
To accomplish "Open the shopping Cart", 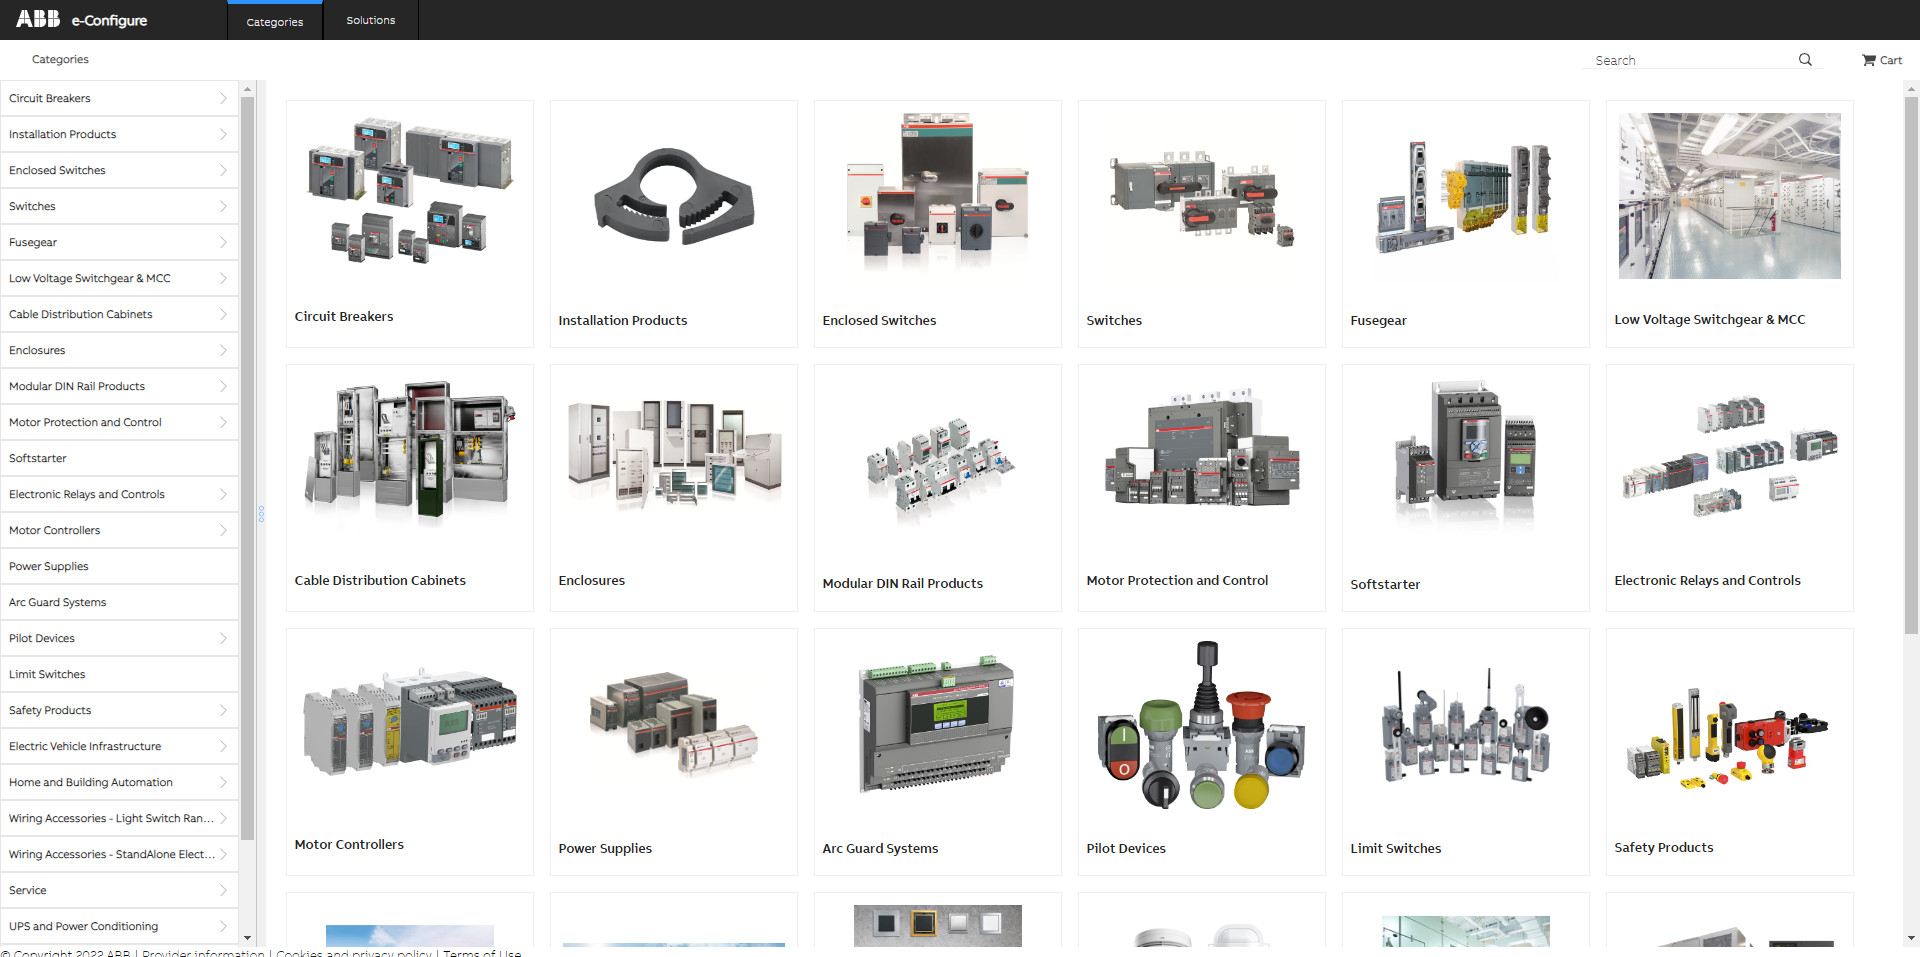I will point(1881,60).
